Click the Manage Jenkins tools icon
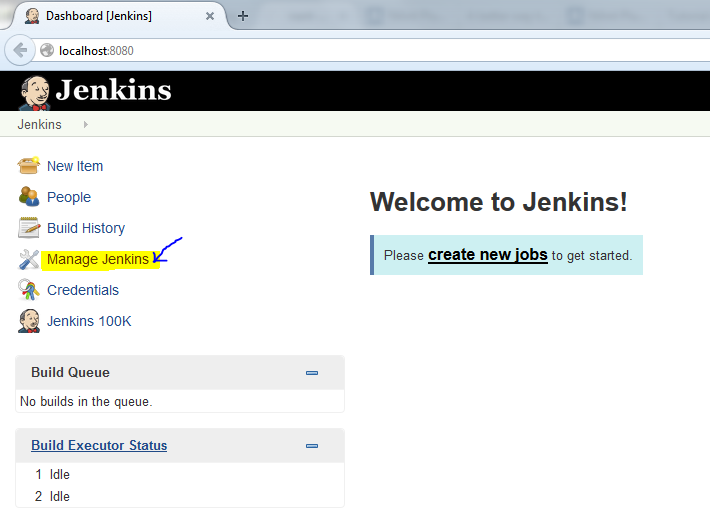This screenshot has height=520, width=710. point(29,259)
